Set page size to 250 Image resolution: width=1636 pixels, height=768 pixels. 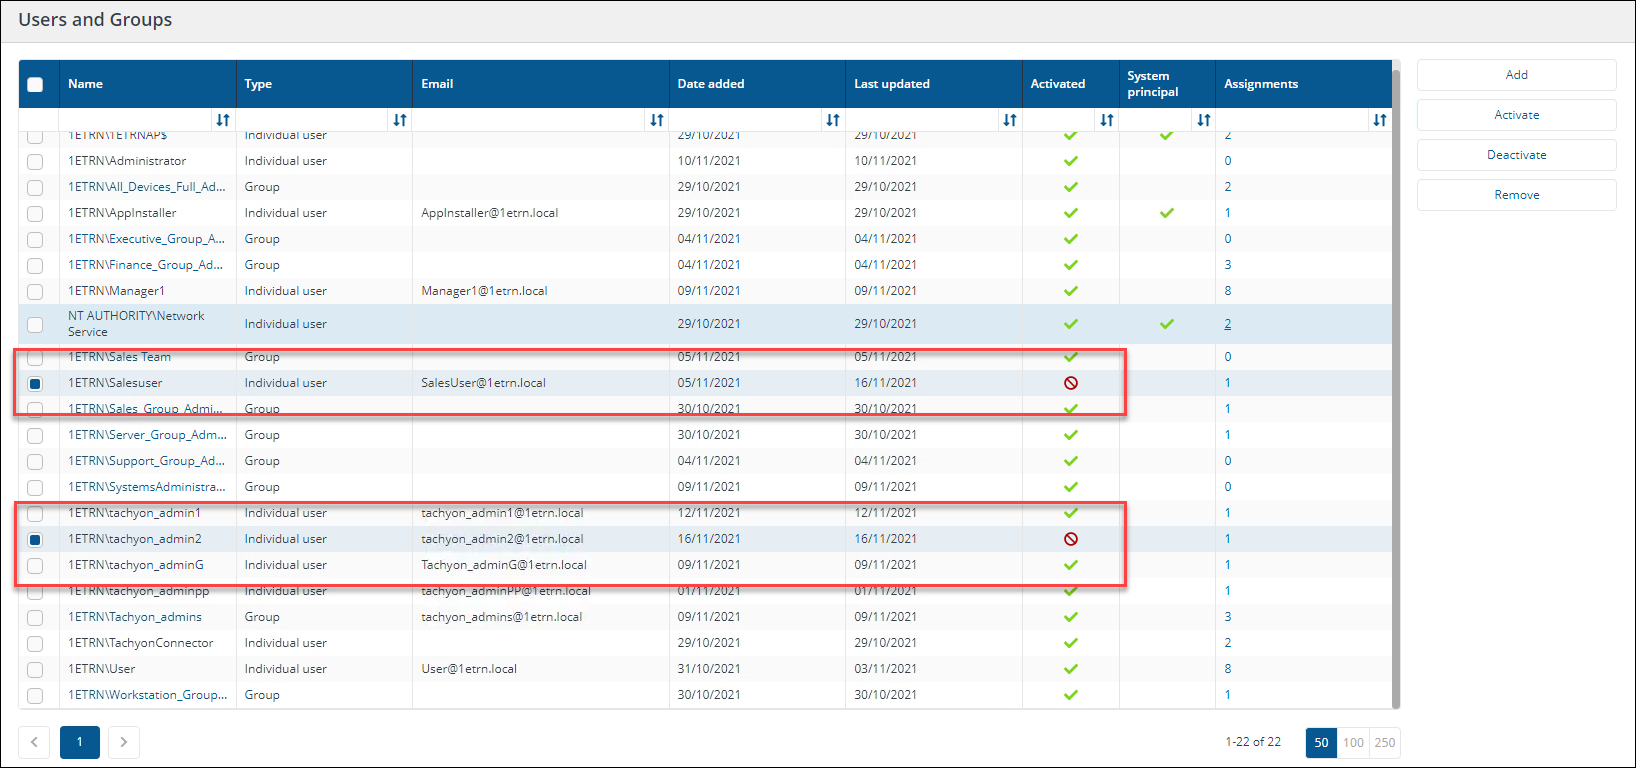(1385, 743)
